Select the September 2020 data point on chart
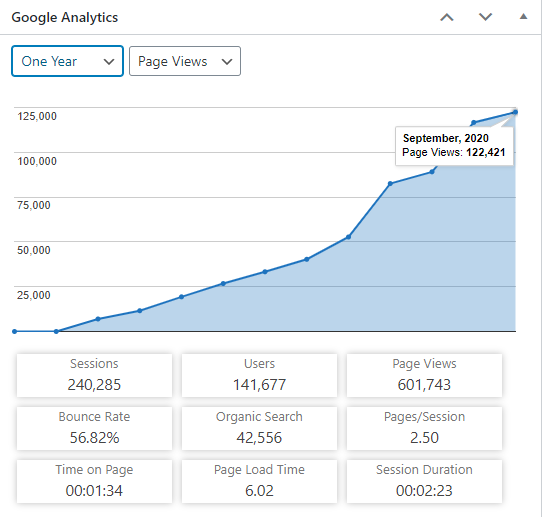 pyautogui.click(x=515, y=112)
